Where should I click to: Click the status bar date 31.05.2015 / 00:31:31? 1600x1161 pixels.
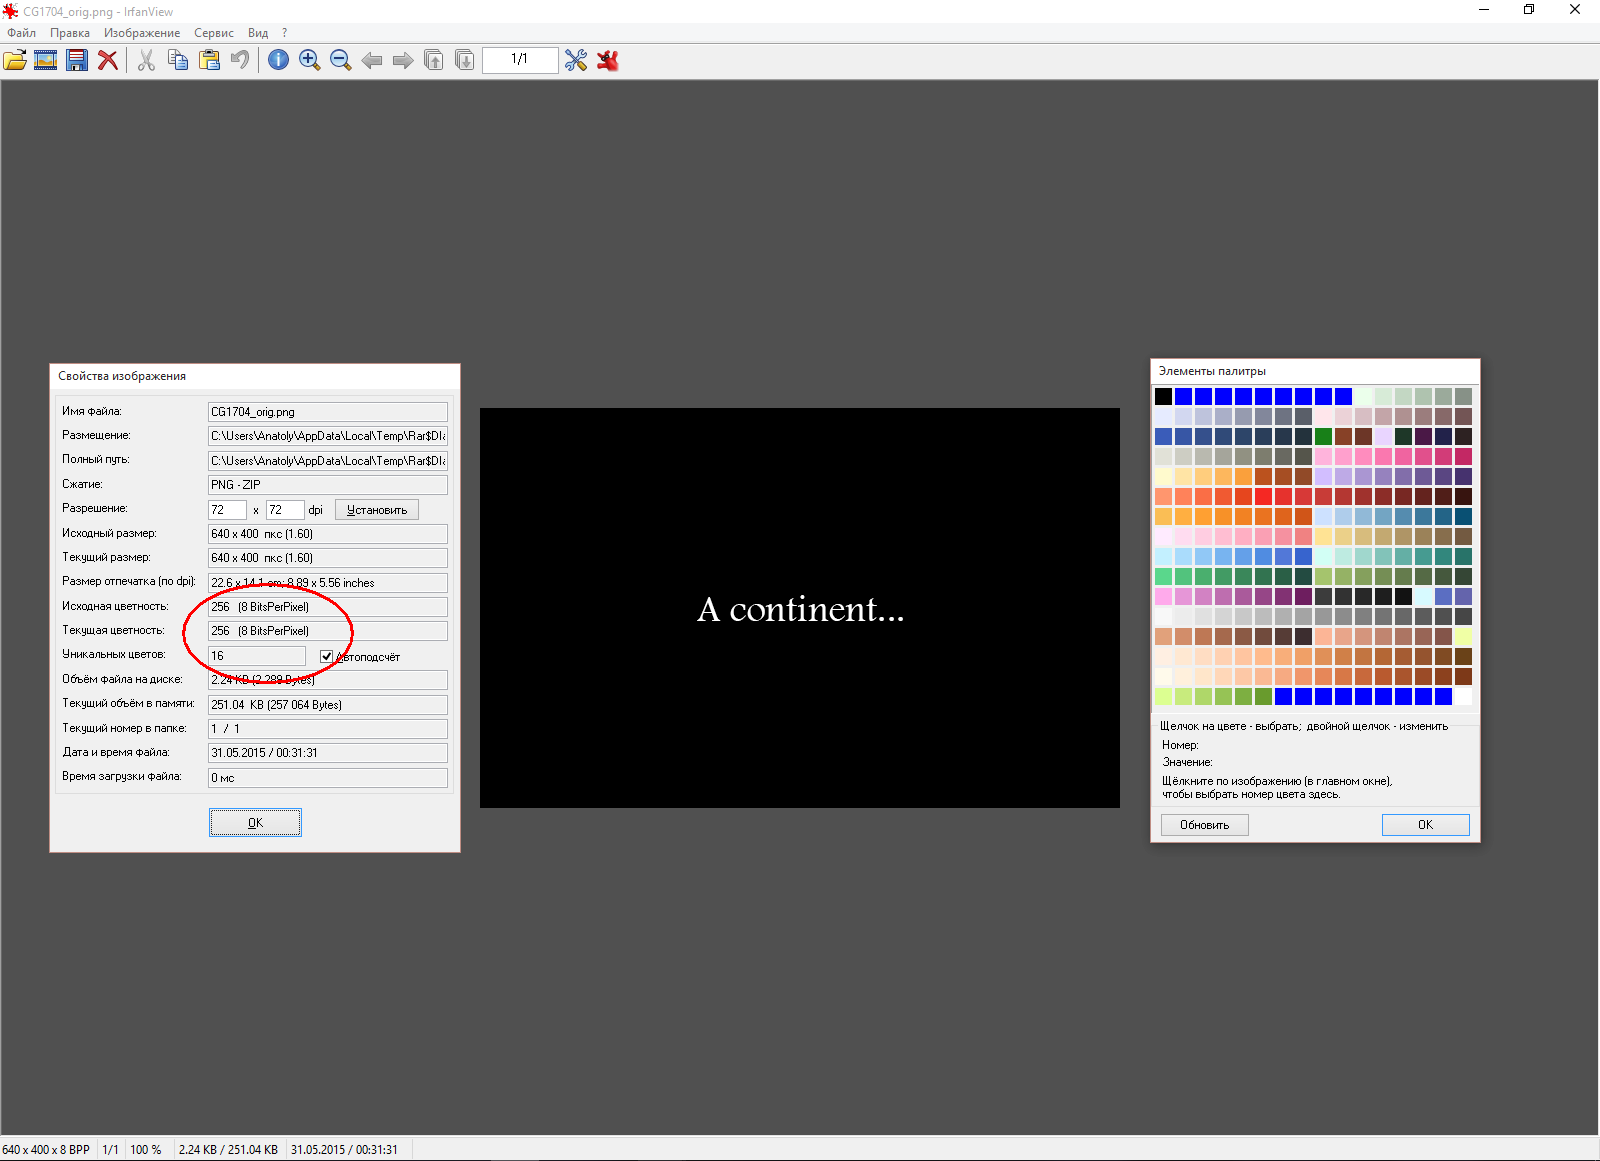pos(344,1150)
